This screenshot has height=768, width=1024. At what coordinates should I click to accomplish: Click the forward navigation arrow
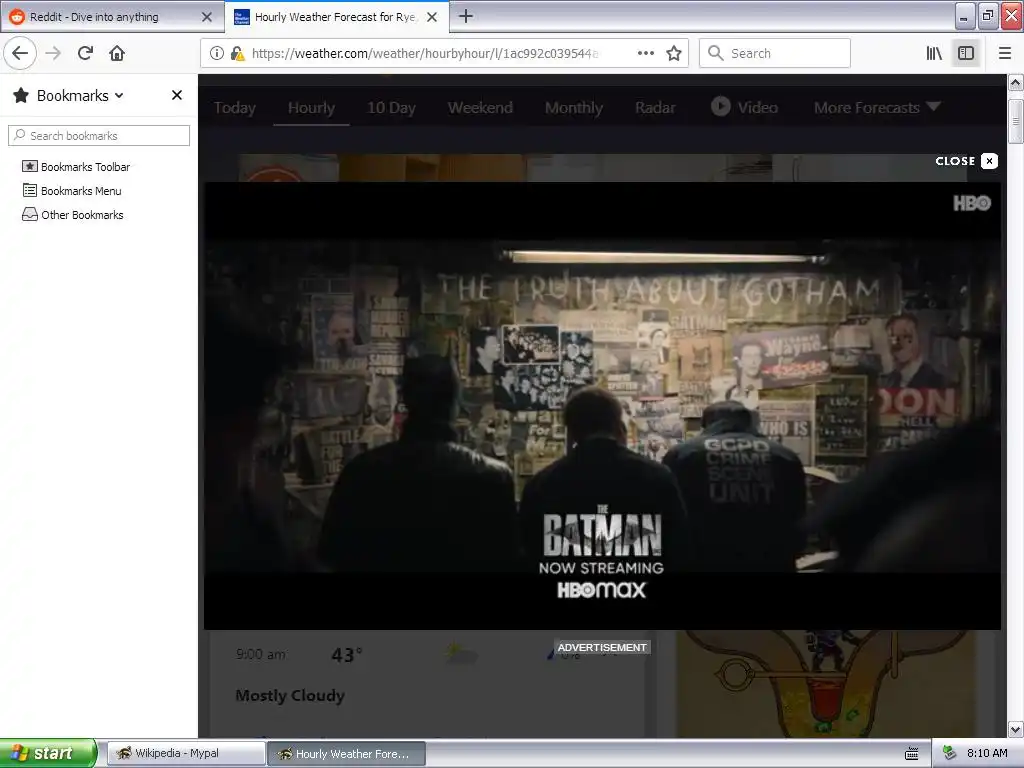53,53
